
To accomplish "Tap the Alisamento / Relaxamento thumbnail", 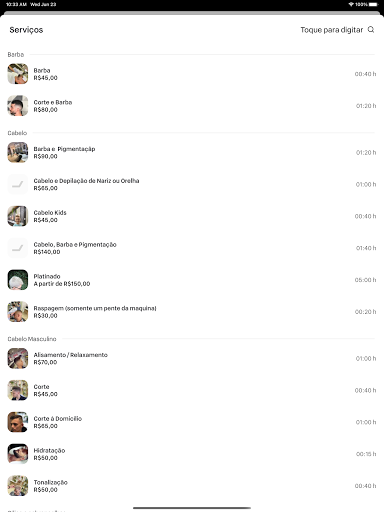I will pyautogui.click(x=18, y=358).
